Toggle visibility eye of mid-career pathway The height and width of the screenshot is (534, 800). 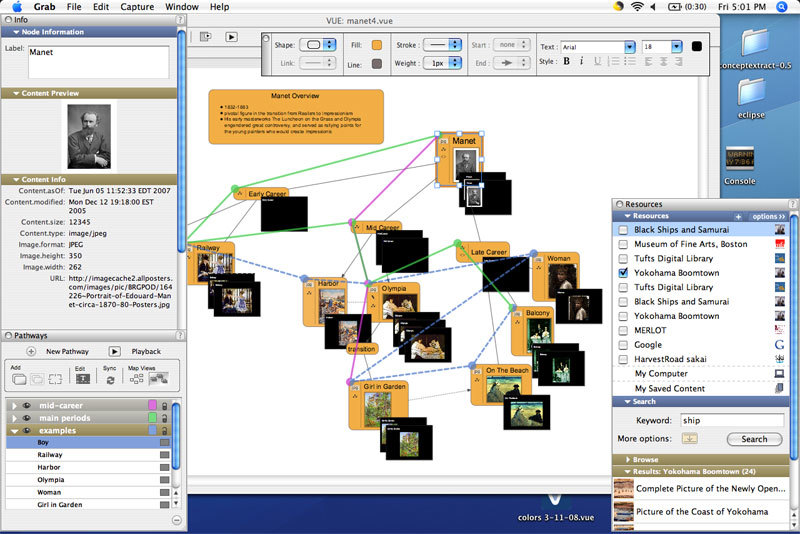click(26, 404)
